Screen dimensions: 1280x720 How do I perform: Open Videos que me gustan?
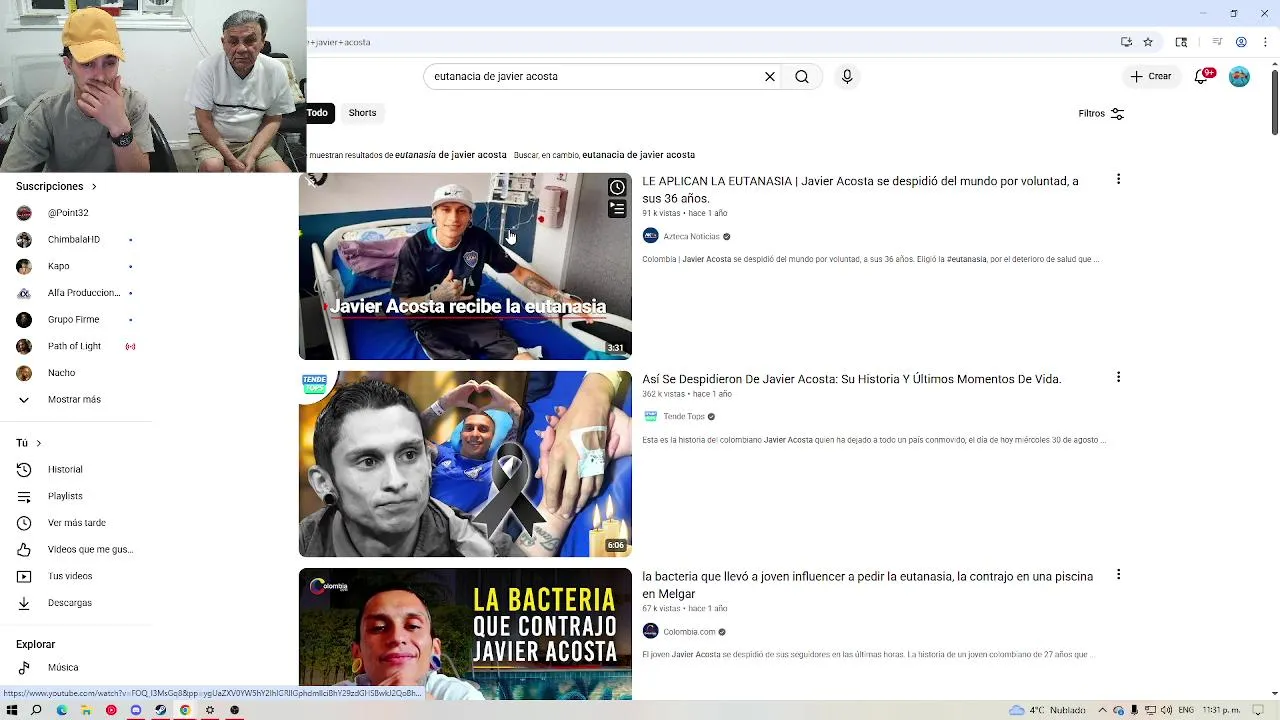click(77, 549)
